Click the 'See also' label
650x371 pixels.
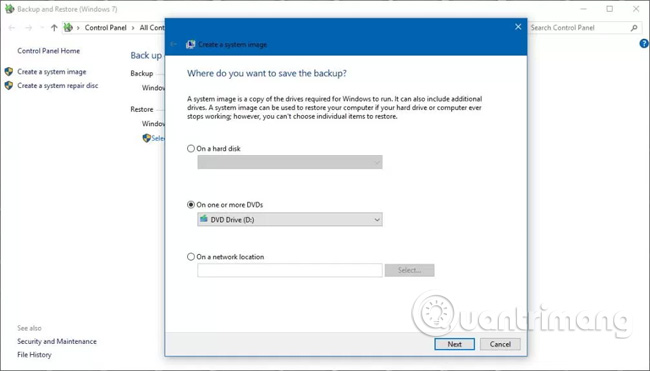29,328
